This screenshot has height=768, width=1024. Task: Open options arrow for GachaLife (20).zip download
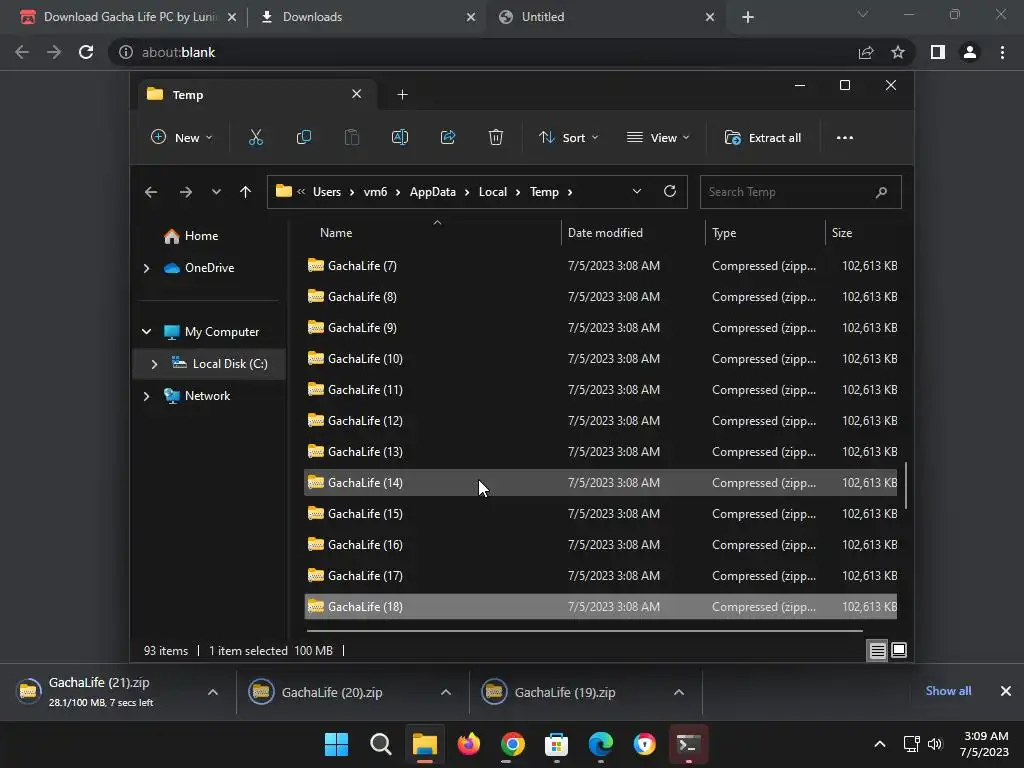click(446, 692)
